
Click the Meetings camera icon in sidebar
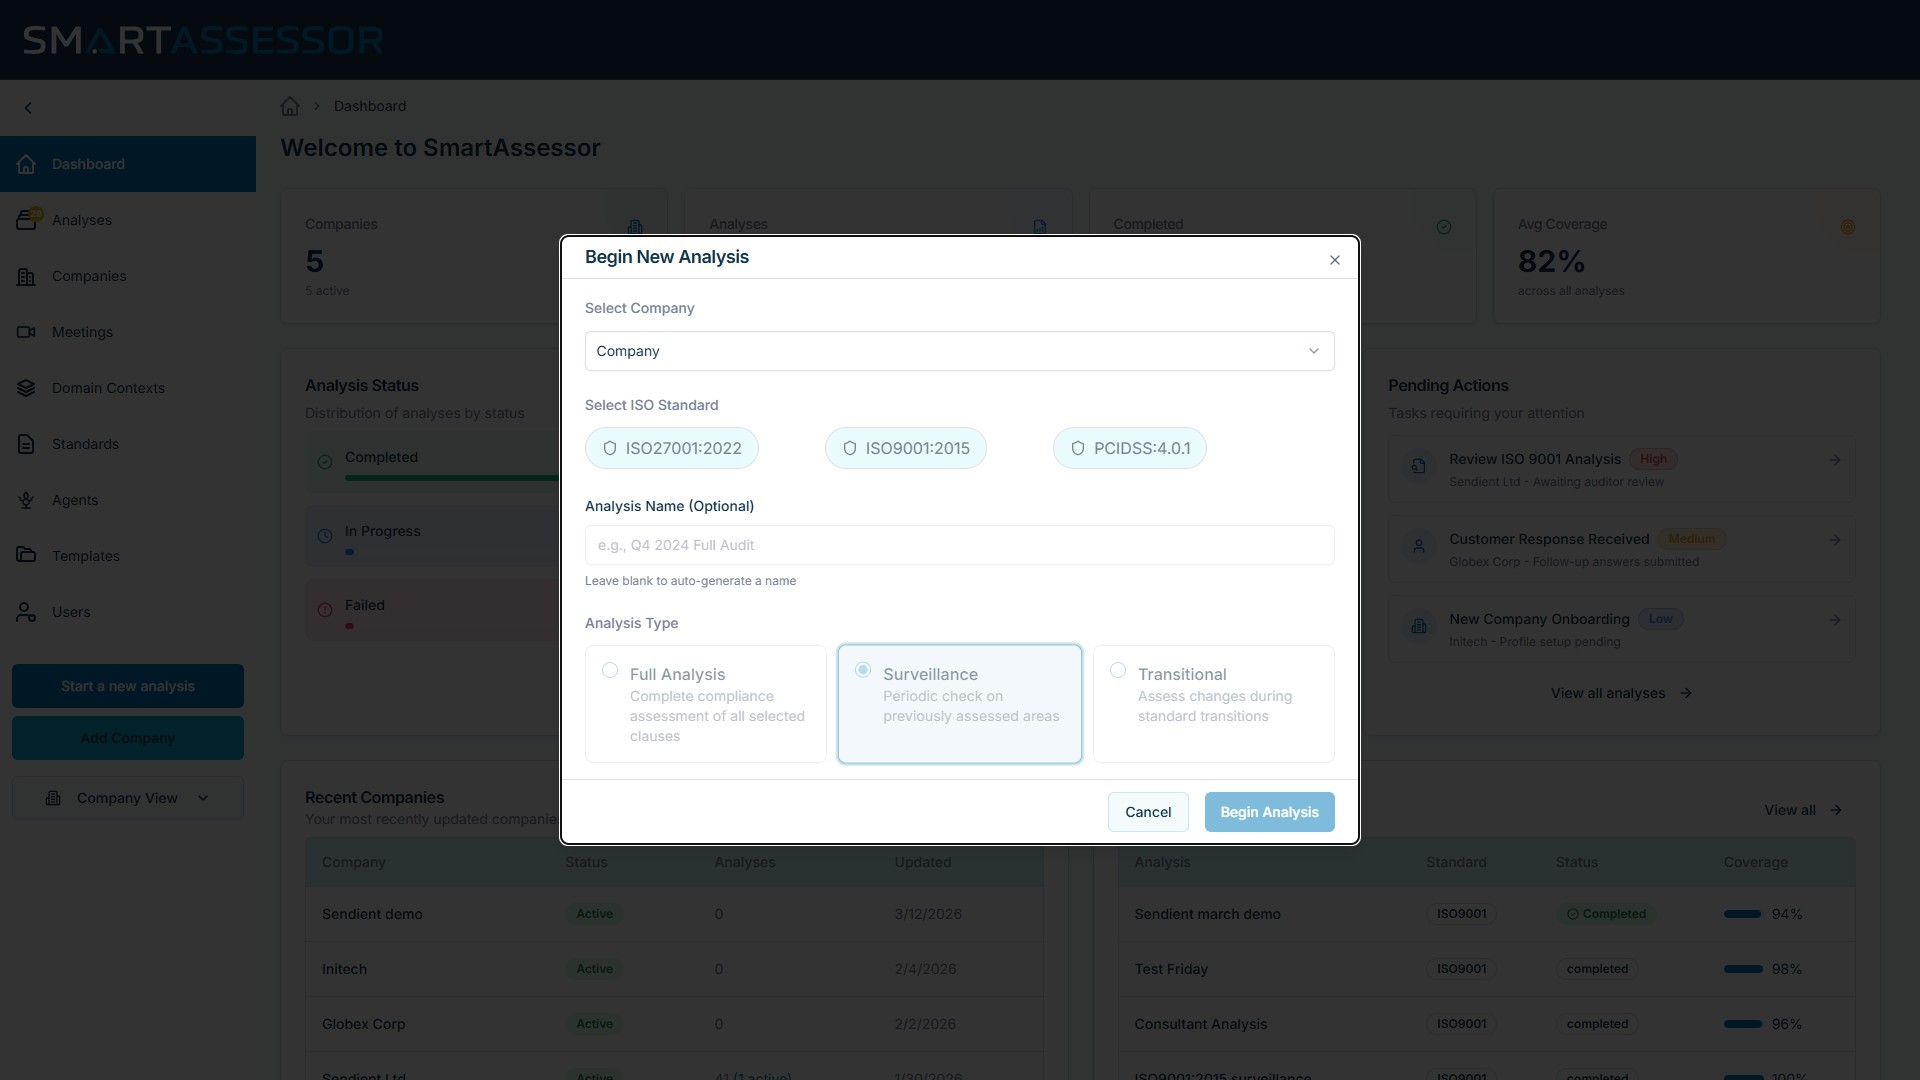point(27,332)
